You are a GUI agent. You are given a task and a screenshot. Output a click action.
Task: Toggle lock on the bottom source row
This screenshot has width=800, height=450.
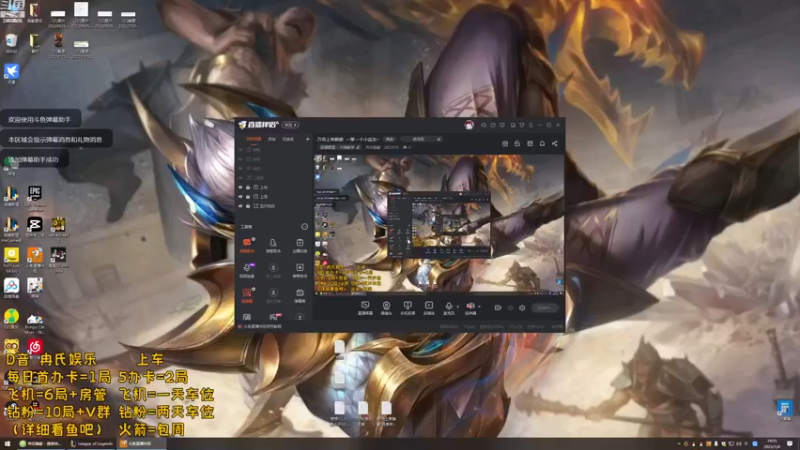click(248, 206)
